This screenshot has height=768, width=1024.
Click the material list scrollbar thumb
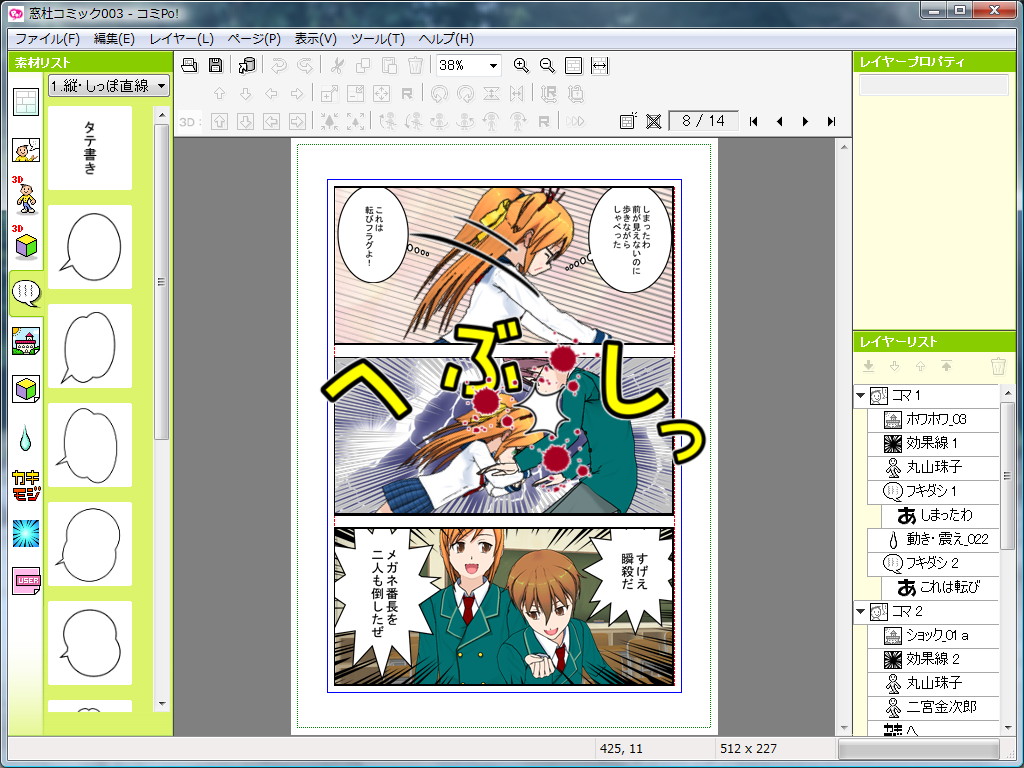click(162, 281)
